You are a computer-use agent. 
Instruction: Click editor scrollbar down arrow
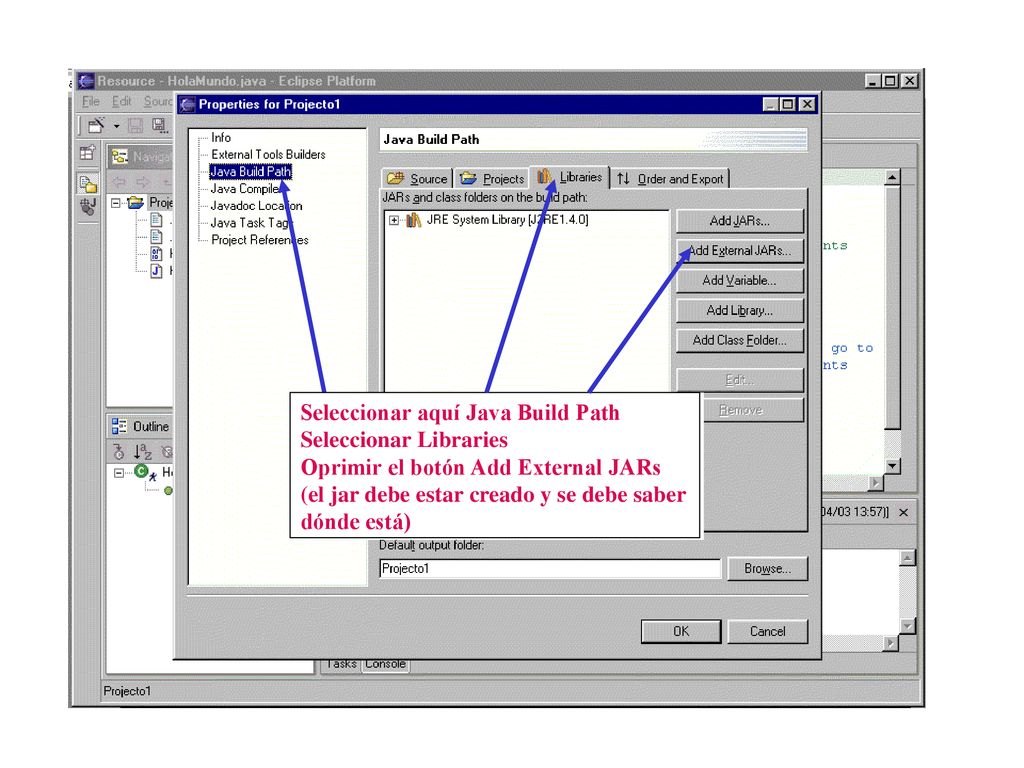tap(892, 466)
